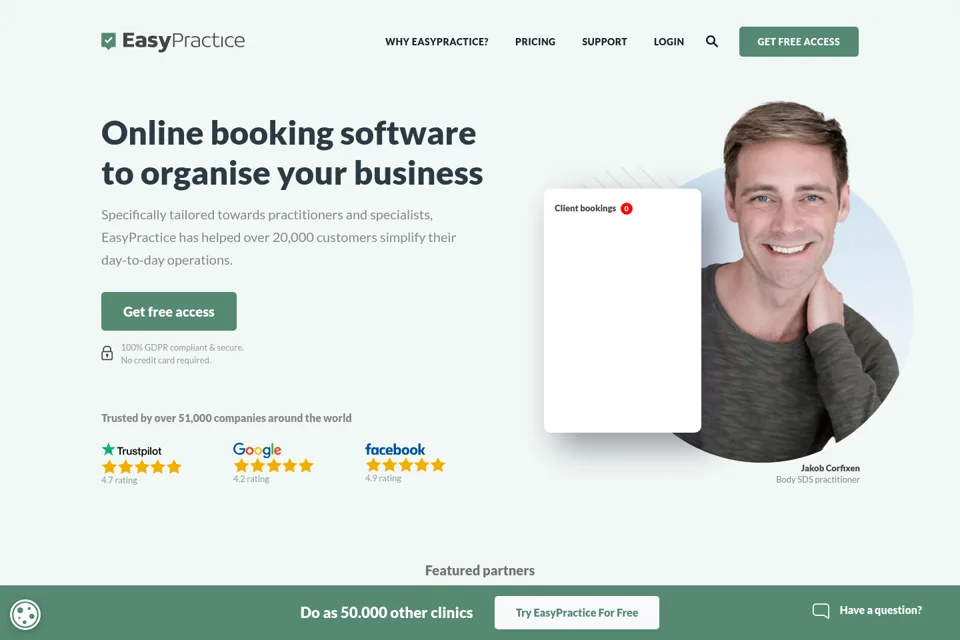Click the 4.9 rating text
This screenshot has width=960, height=640.
point(383,478)
